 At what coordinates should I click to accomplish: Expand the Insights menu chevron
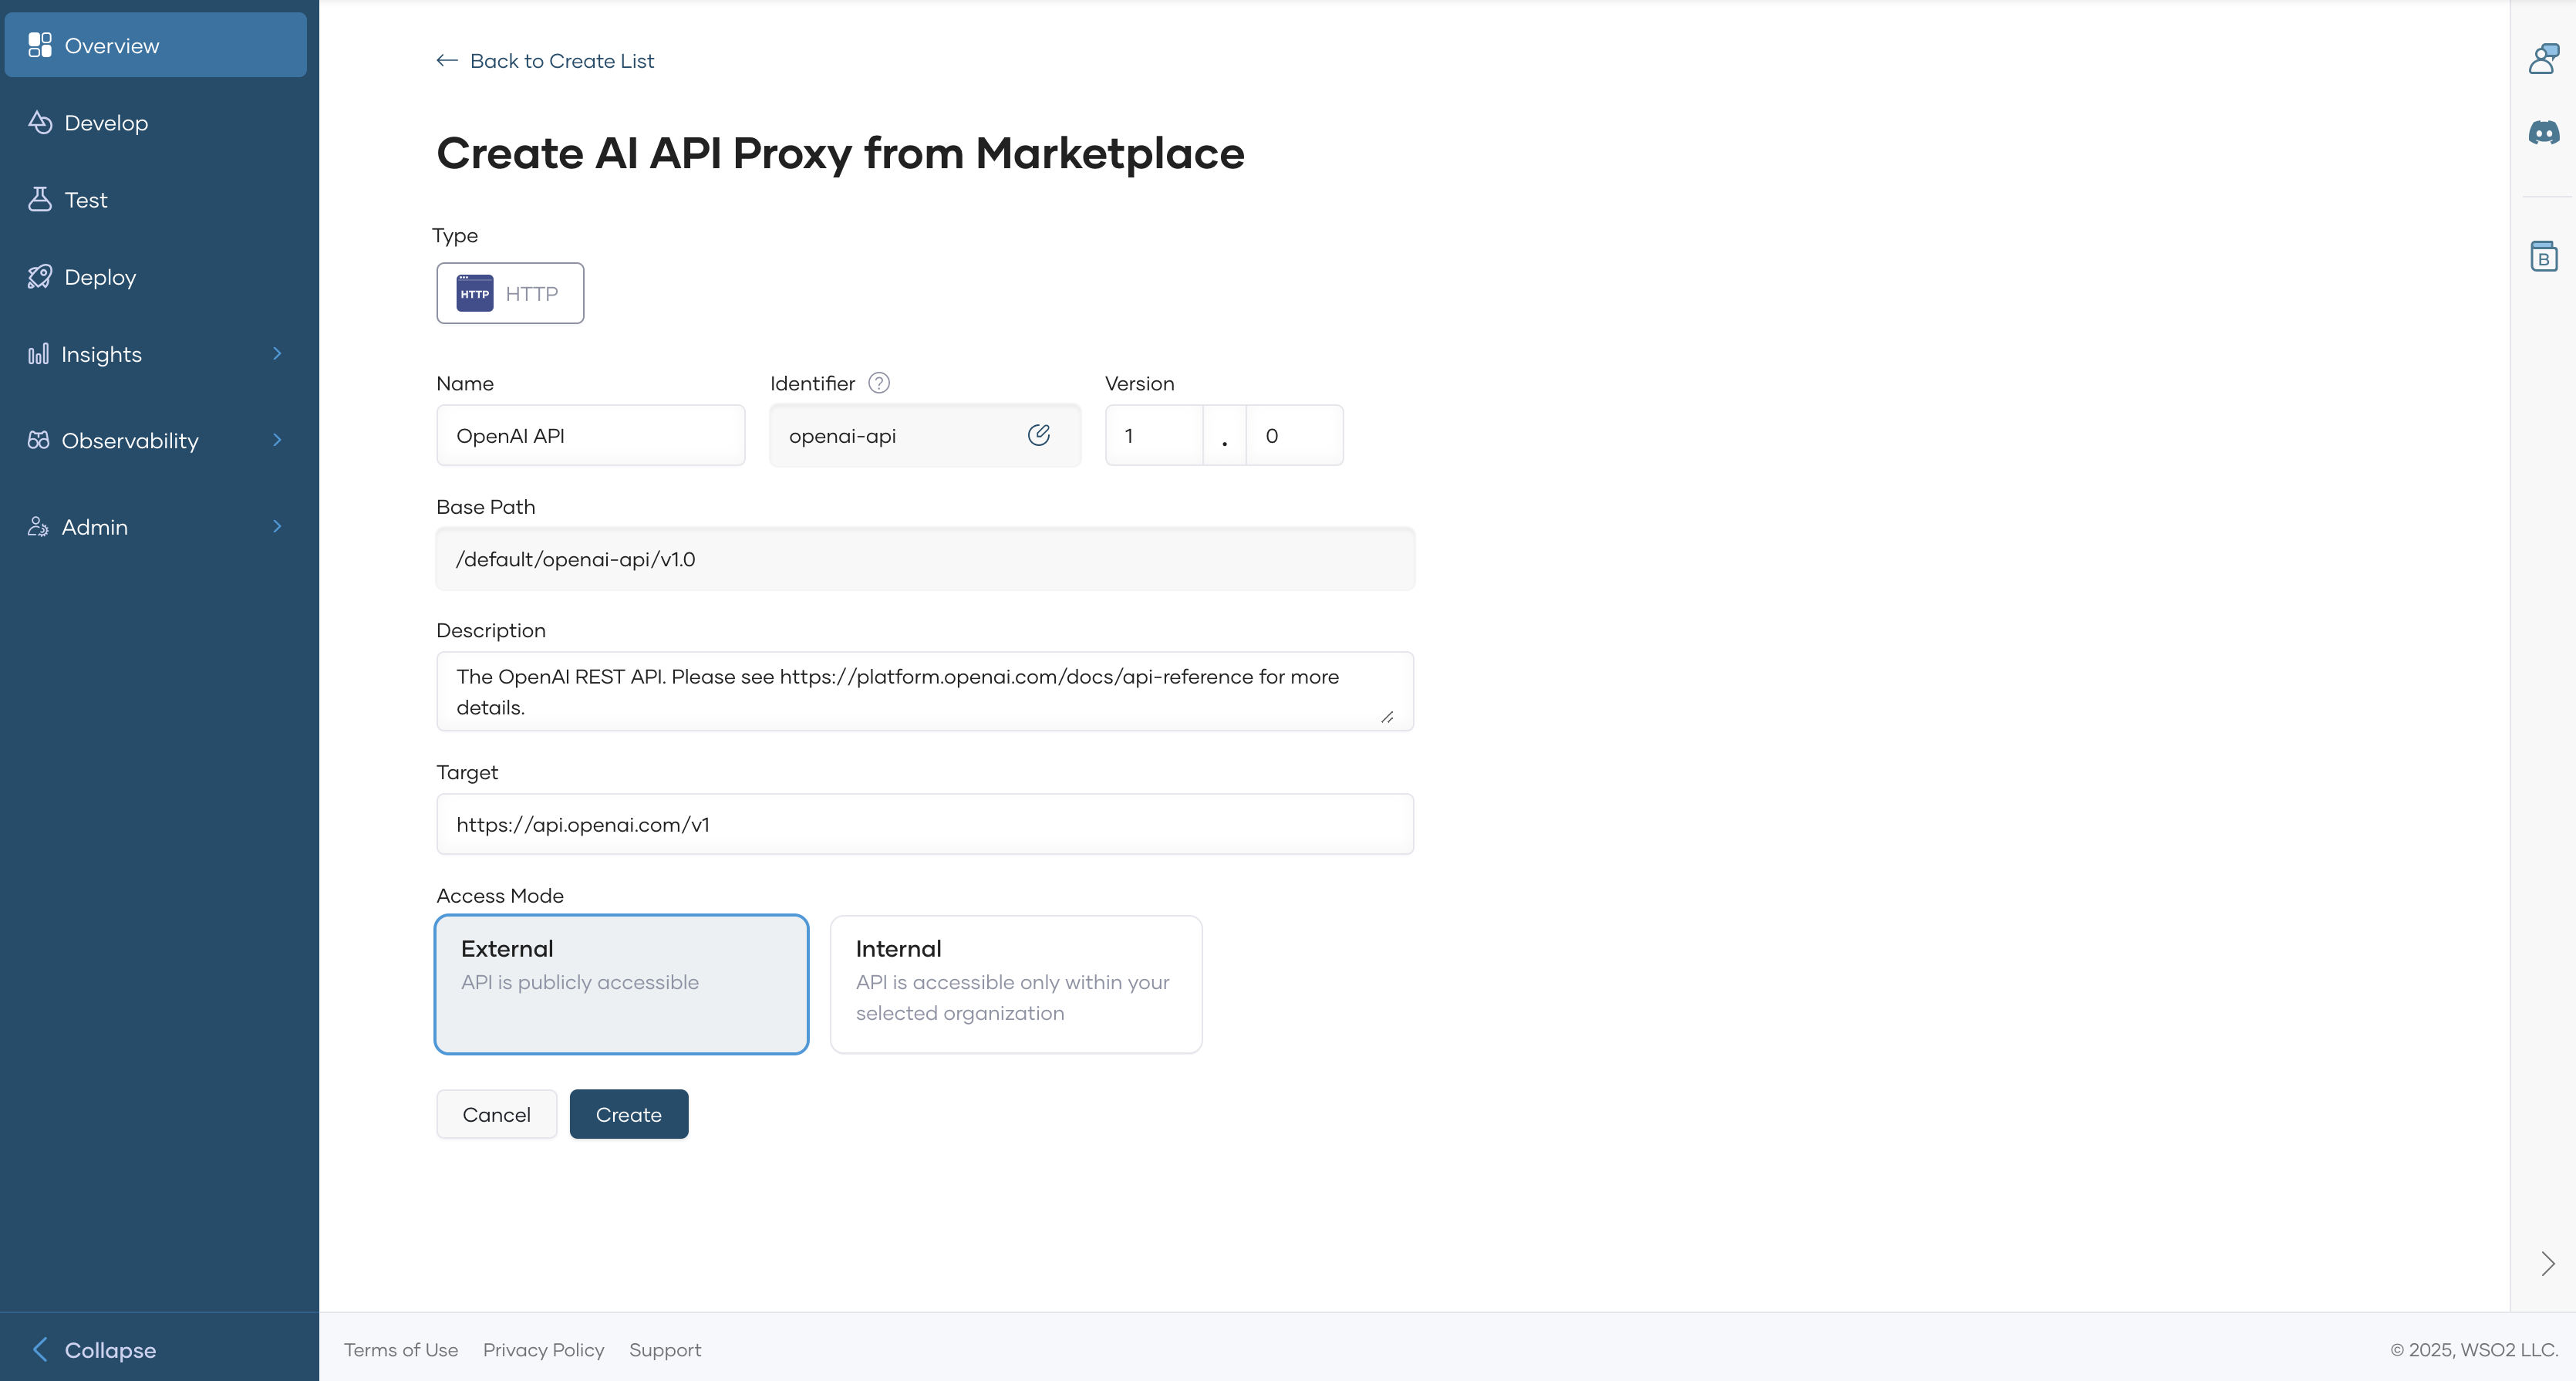click(x=277, y=354)
